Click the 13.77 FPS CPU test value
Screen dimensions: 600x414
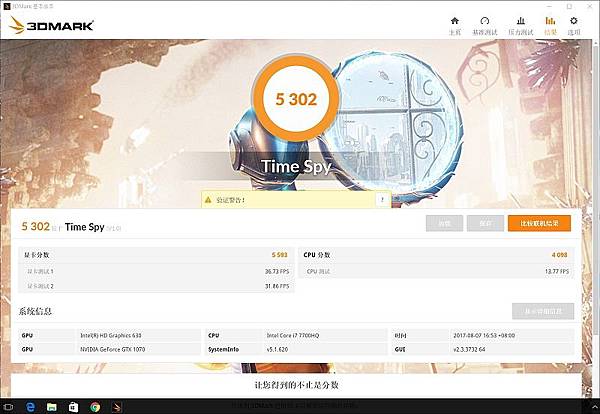click(x=557, y=271)
